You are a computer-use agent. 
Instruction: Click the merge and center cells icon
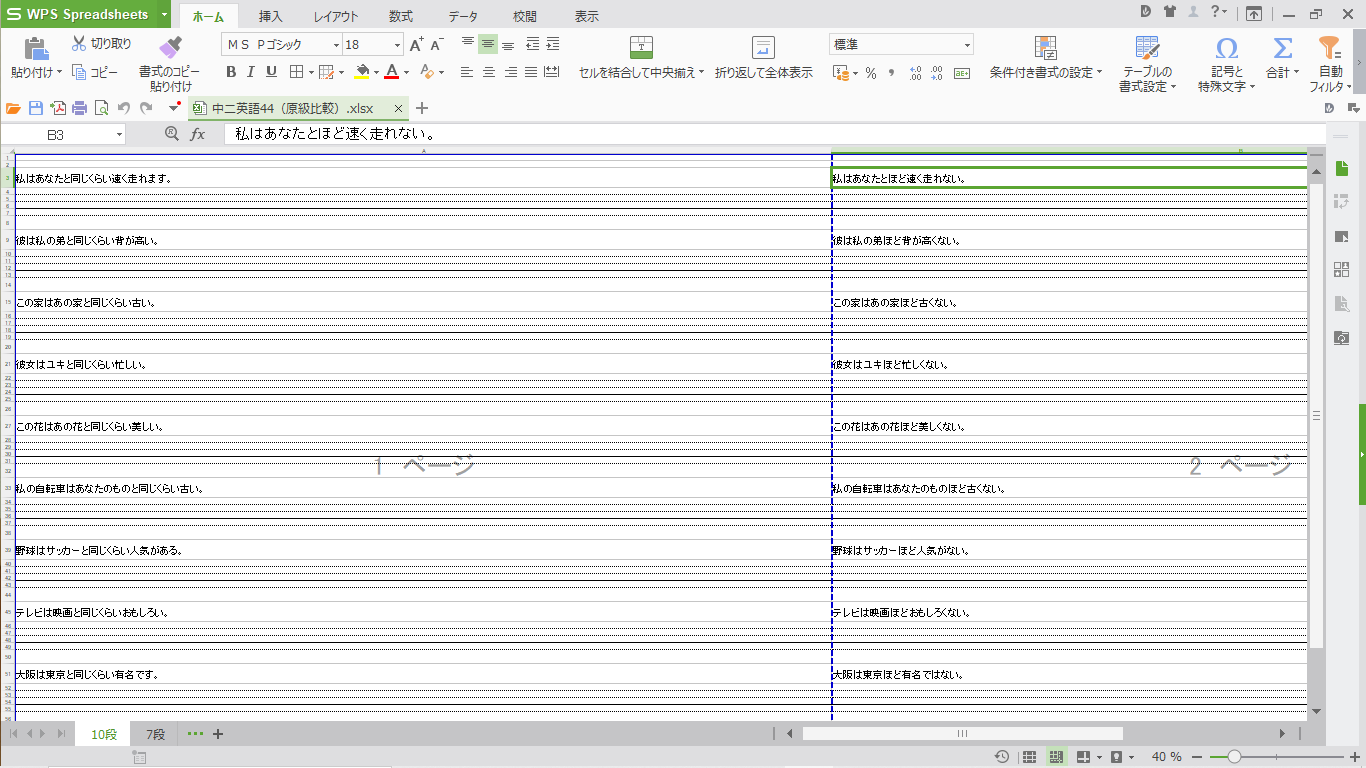point(641,47)
